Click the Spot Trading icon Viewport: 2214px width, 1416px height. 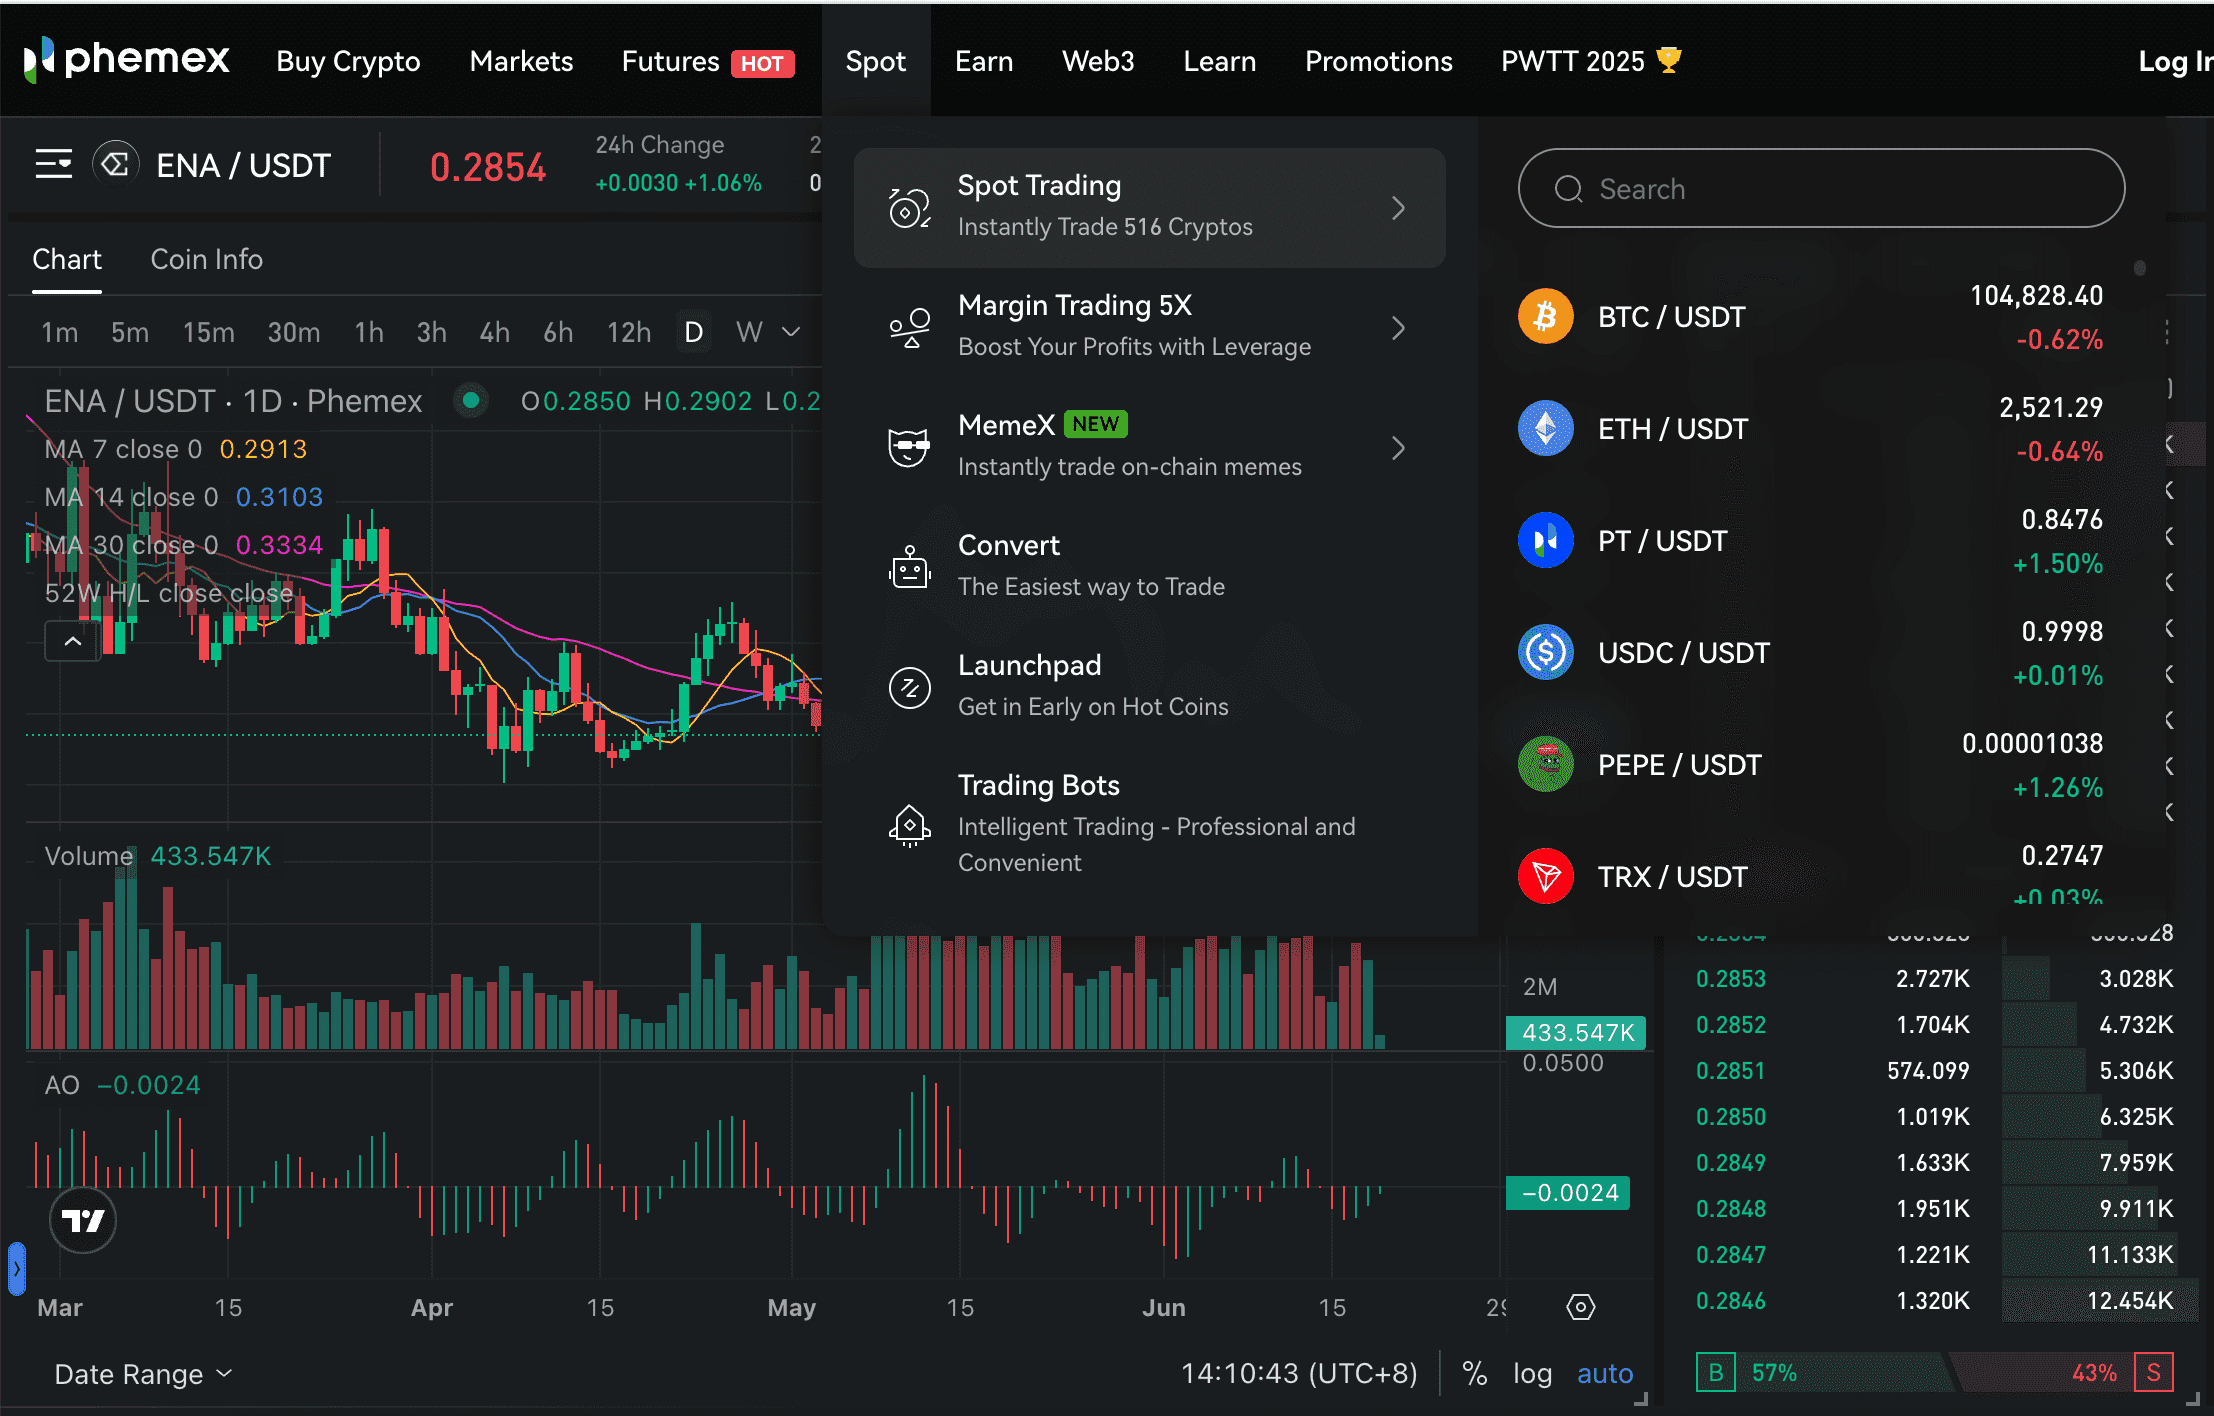point(910,208)
